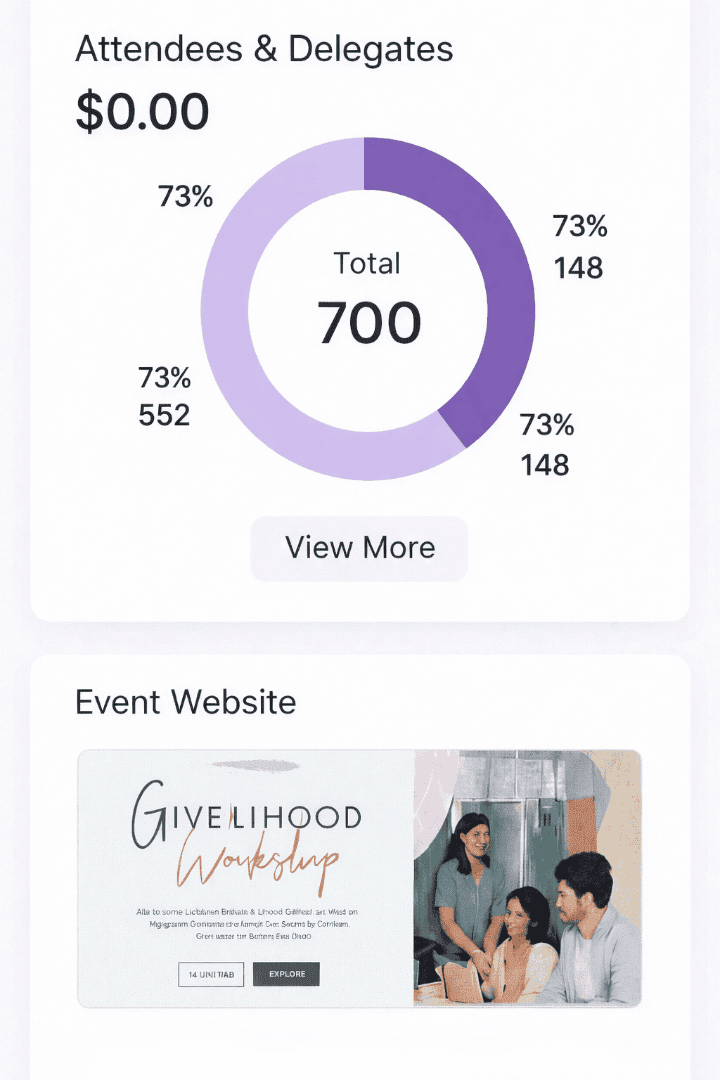Screen dimensions: 720x1080
Task: Click the 73% 552 chart label
Action: (165, 396)
